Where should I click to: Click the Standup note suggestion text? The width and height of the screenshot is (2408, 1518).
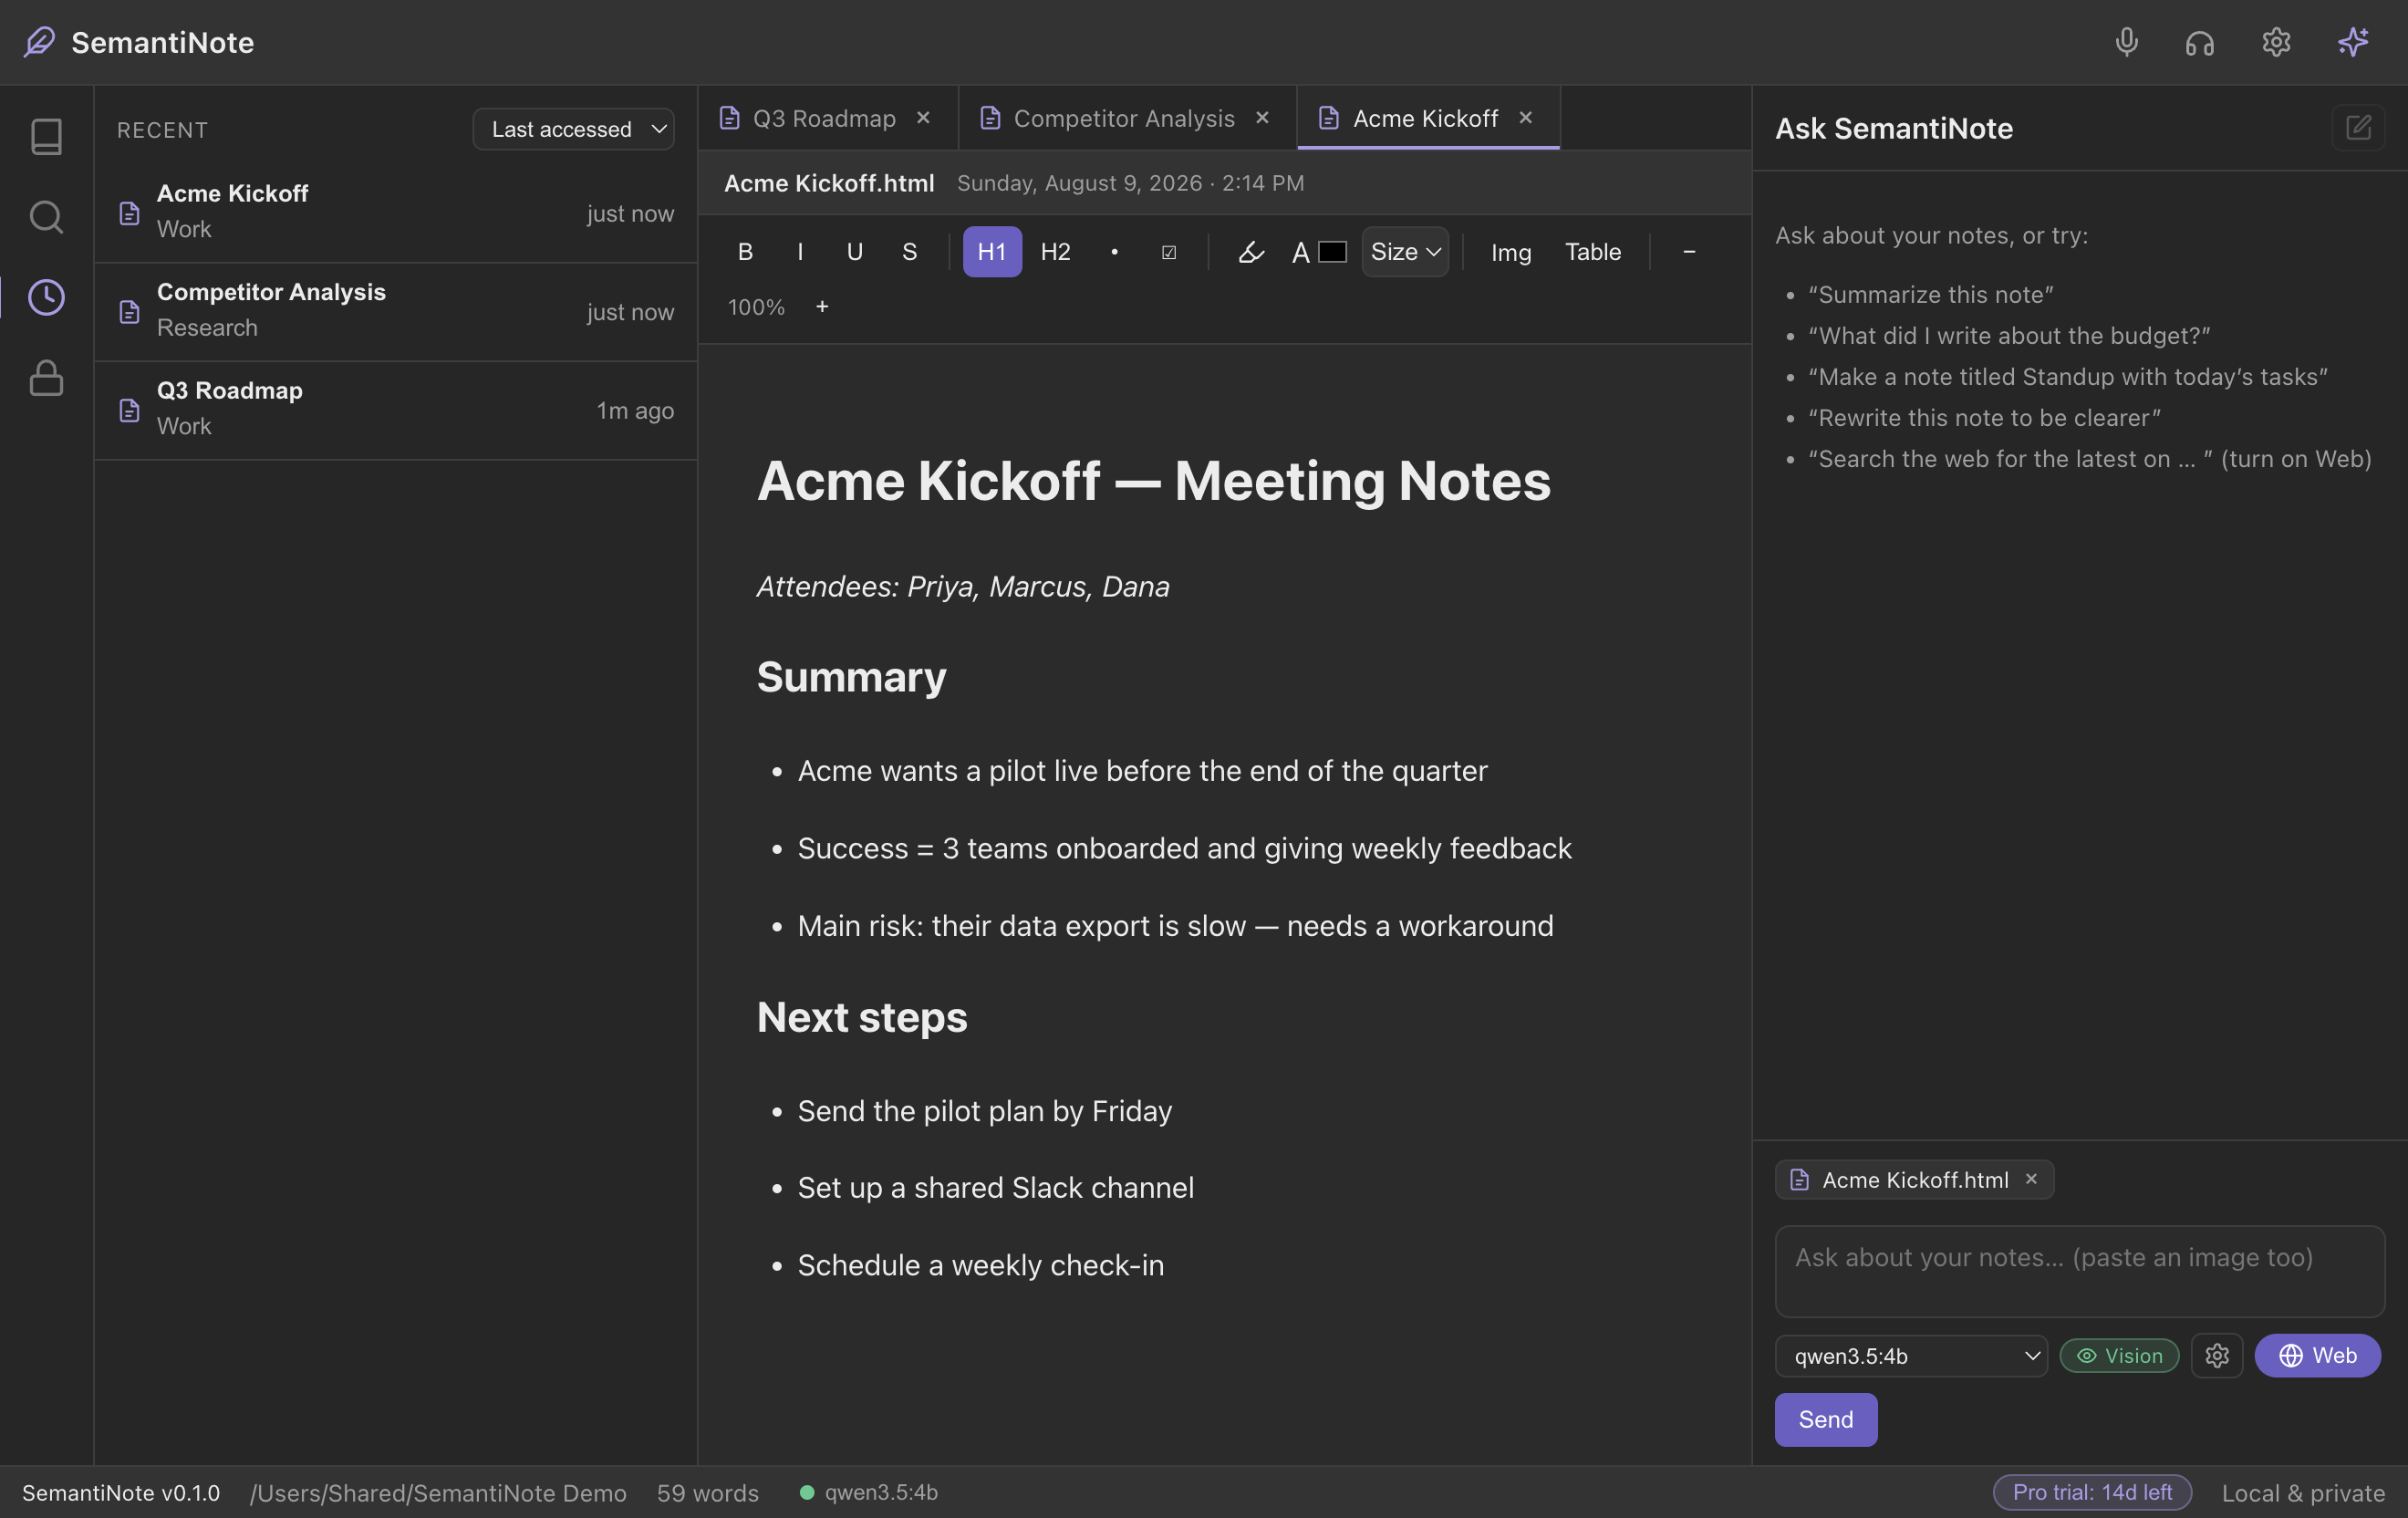click(2067, 376)
